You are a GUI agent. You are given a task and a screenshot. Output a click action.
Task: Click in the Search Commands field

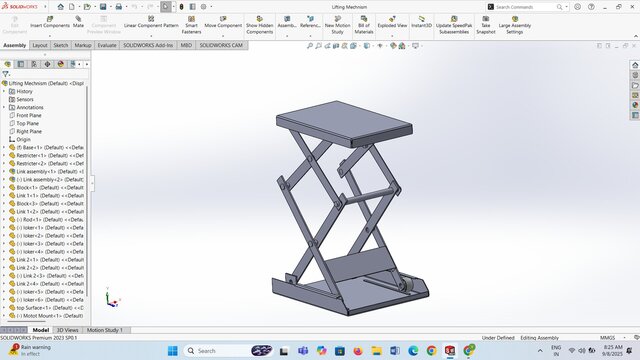click(x=524, y=7)
